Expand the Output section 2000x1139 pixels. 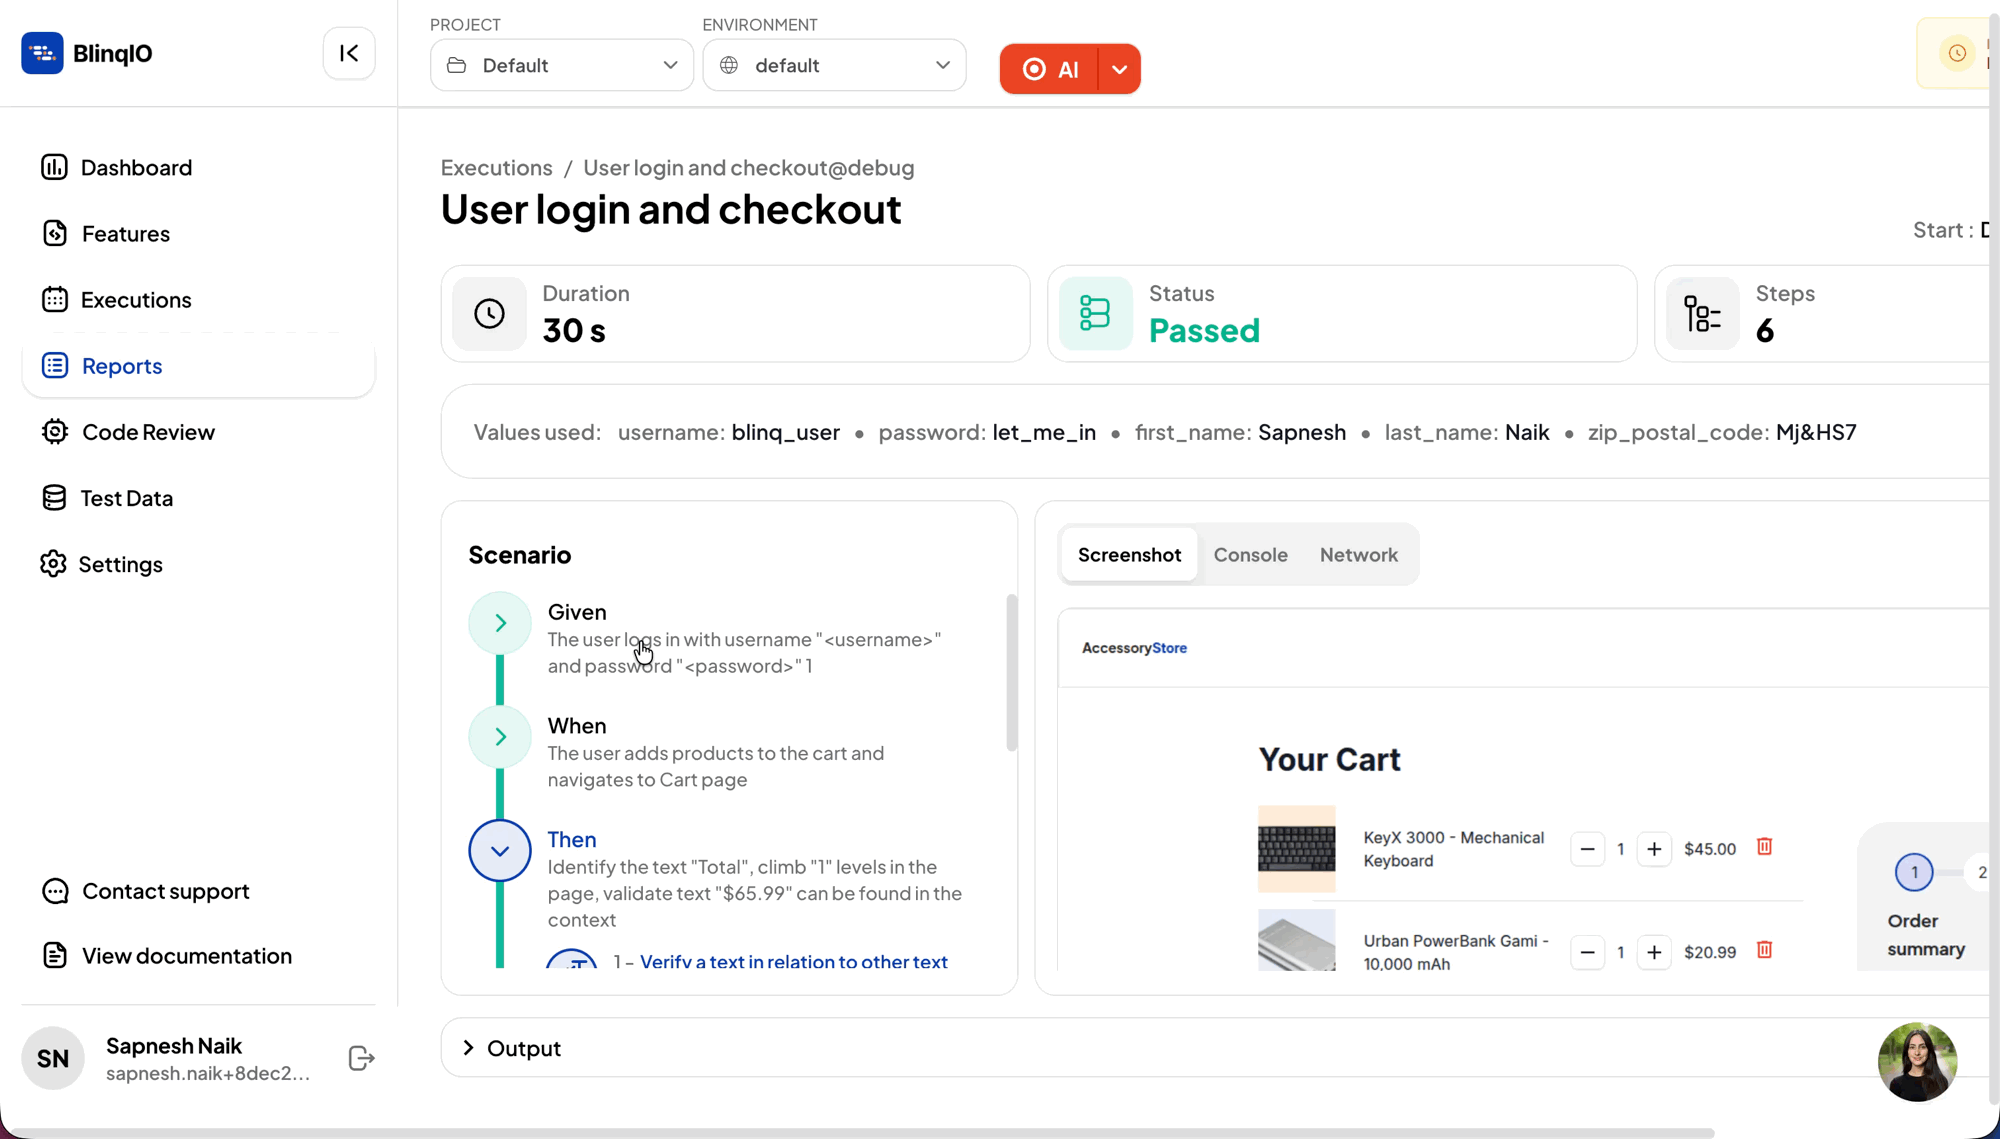468,1047
